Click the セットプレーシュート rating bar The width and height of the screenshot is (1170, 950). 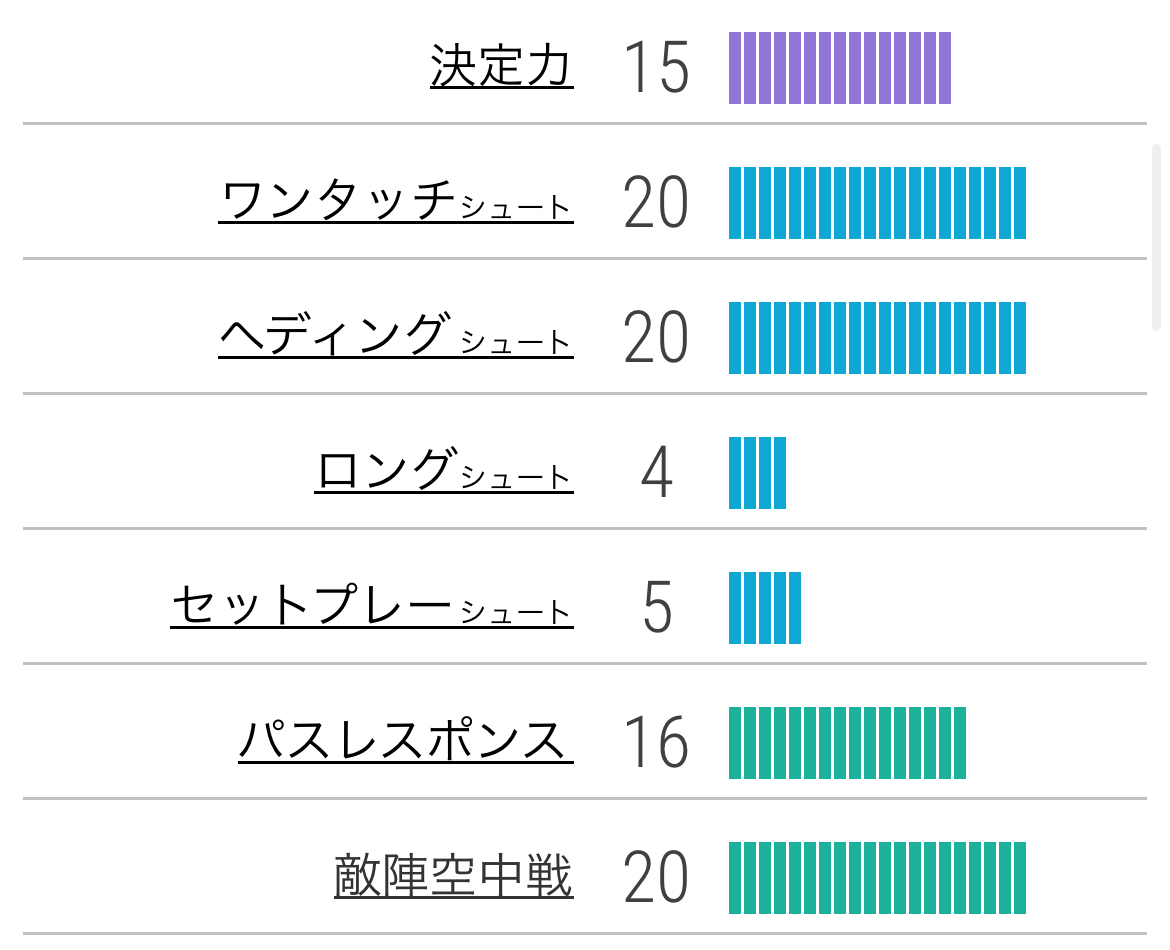coord(765,608)
